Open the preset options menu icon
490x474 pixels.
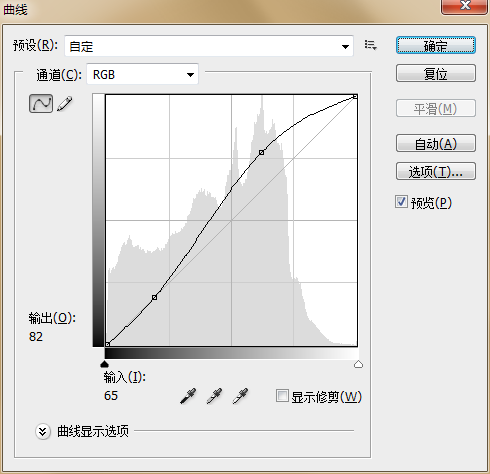click(x=371, y=45)
